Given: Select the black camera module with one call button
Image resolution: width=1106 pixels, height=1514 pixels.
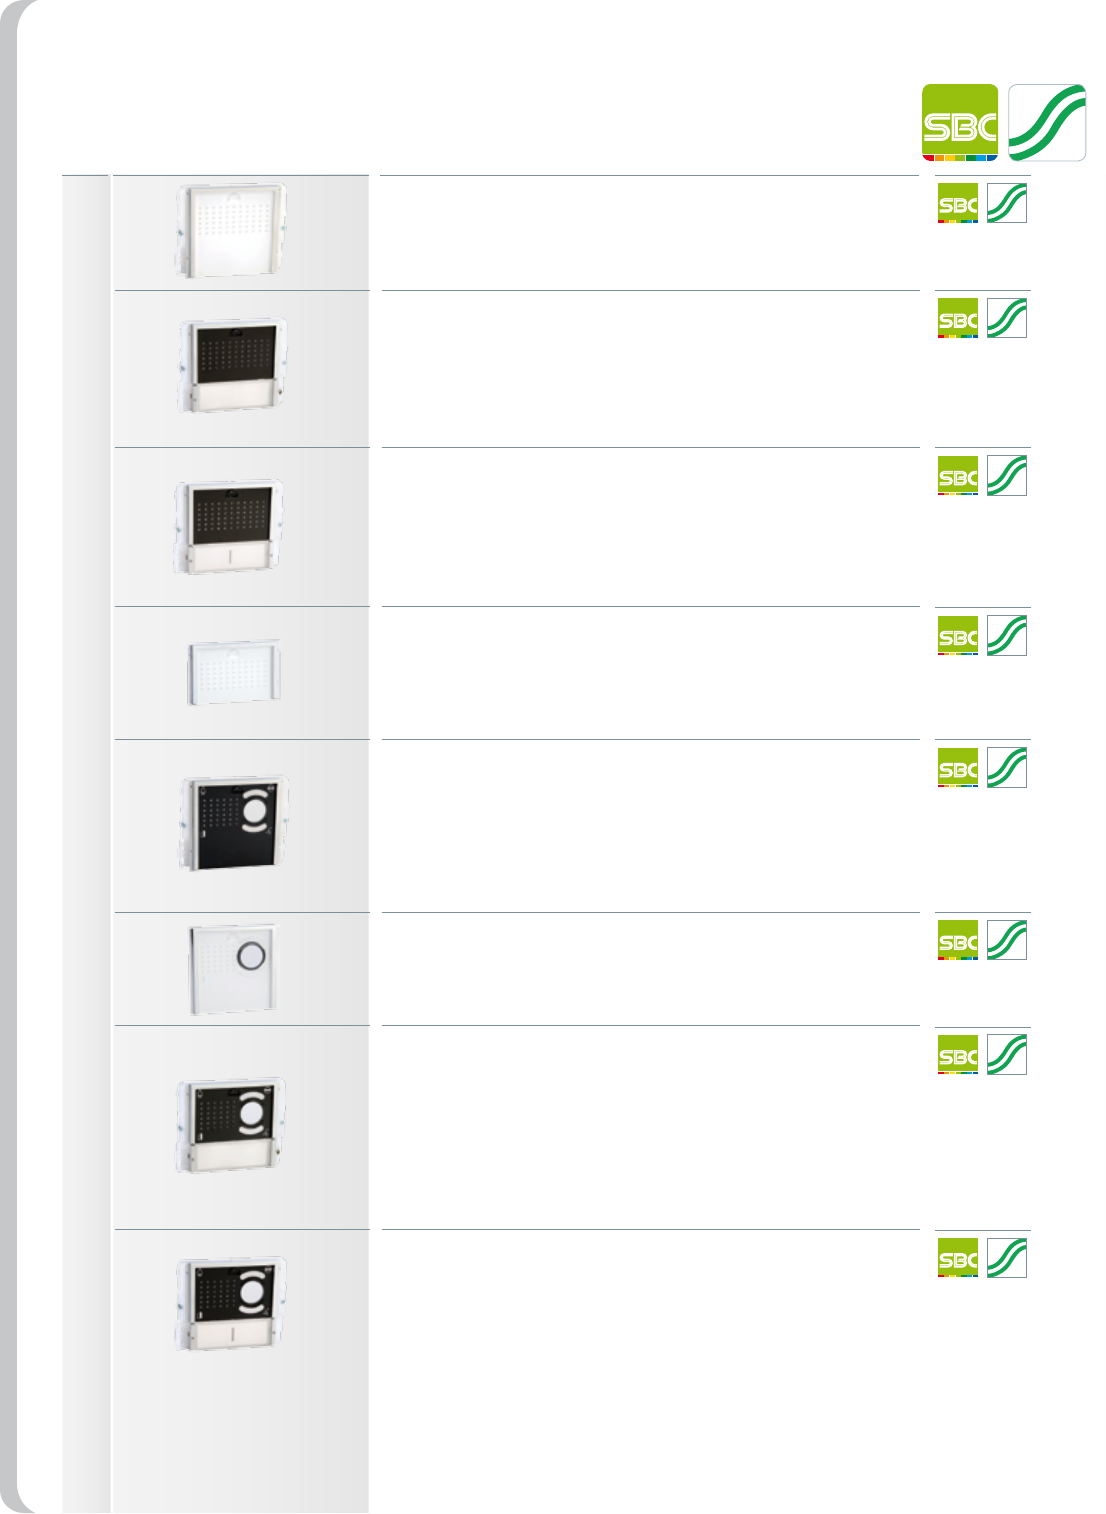Looking at the screenshot, I should (x=231, y=1124).
